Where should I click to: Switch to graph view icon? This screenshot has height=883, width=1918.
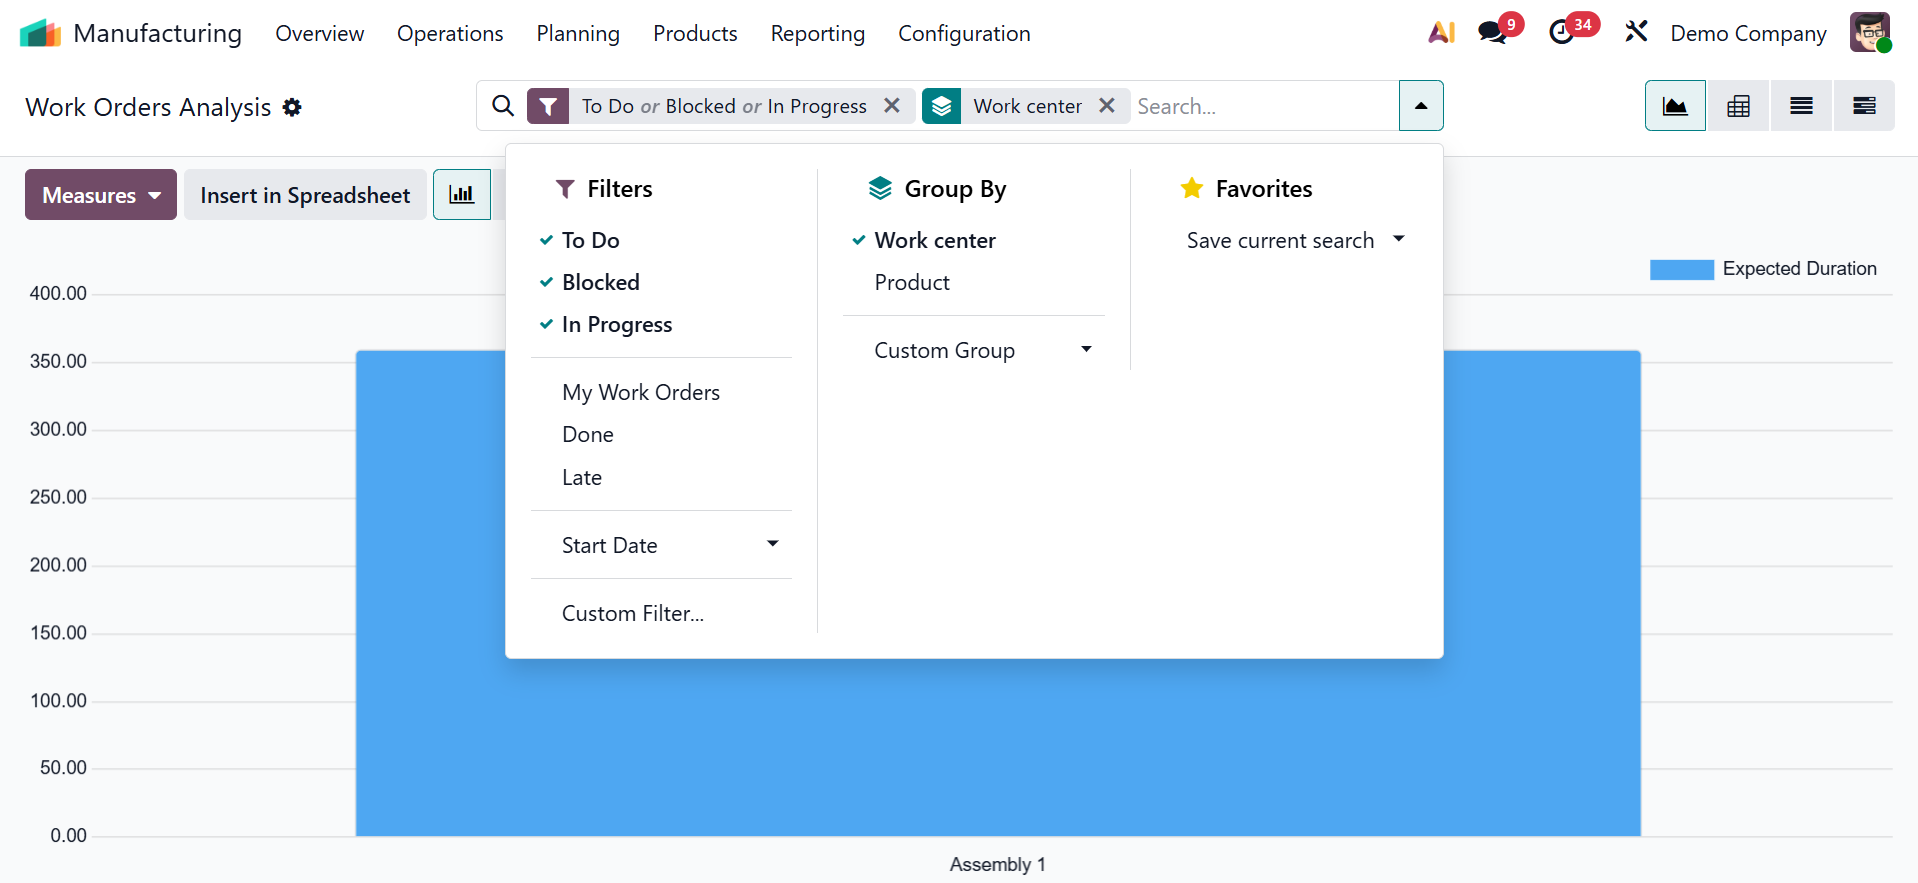click(1675, 106)
